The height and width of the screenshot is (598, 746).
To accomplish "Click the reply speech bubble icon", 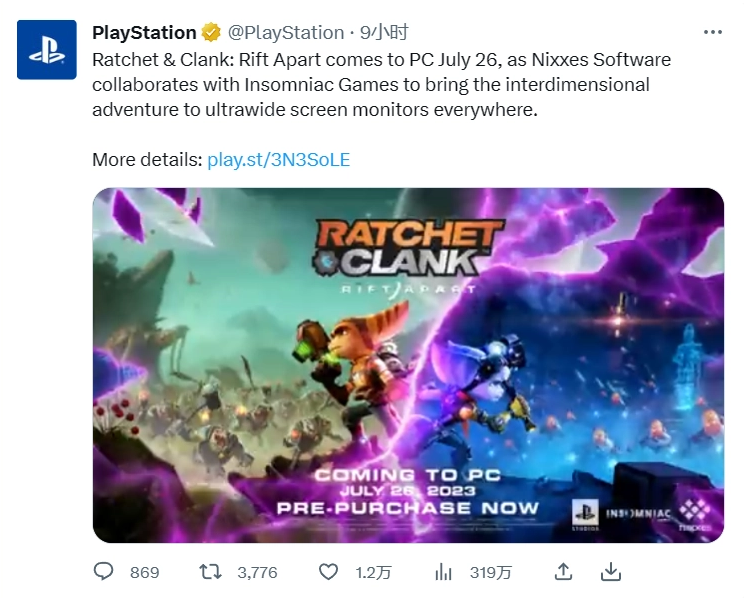I will coord(104,572).
